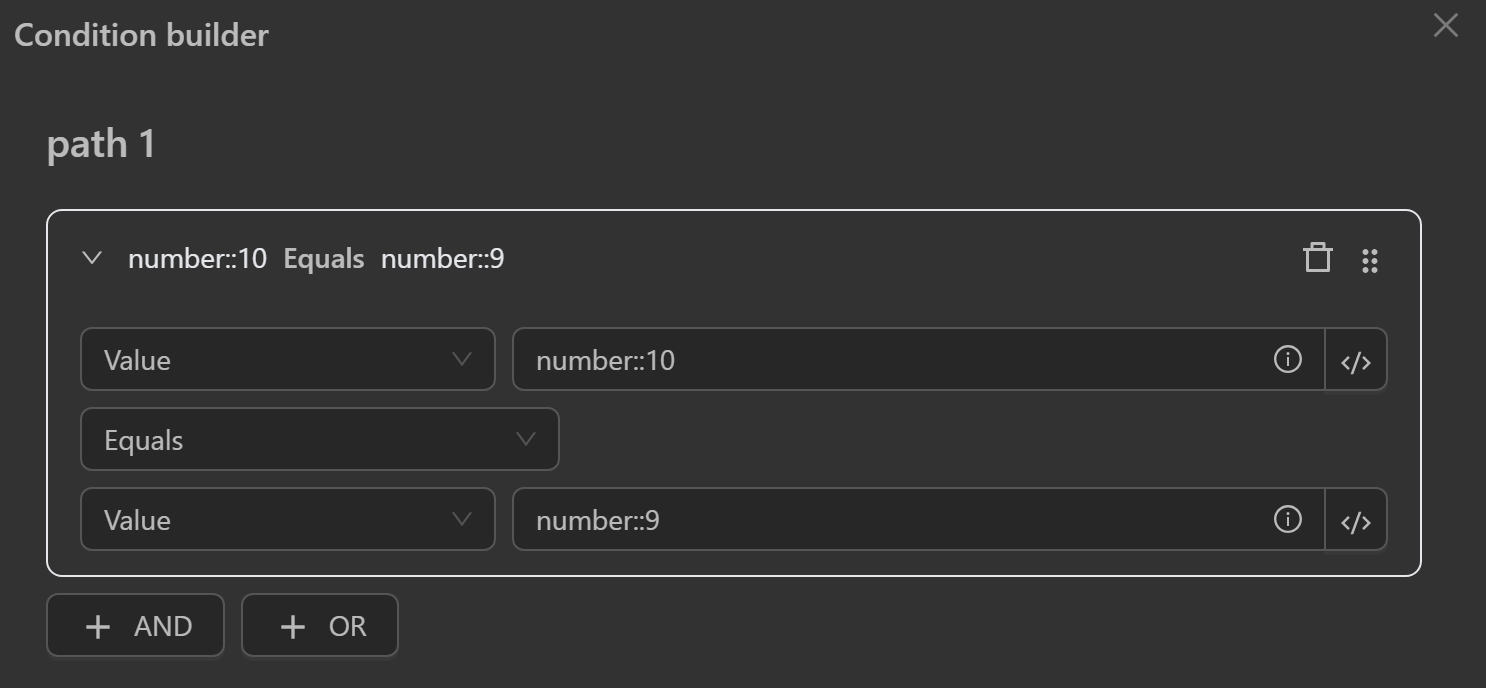
Task: Close the Condition builder dialog
Action: [1444, 26]
